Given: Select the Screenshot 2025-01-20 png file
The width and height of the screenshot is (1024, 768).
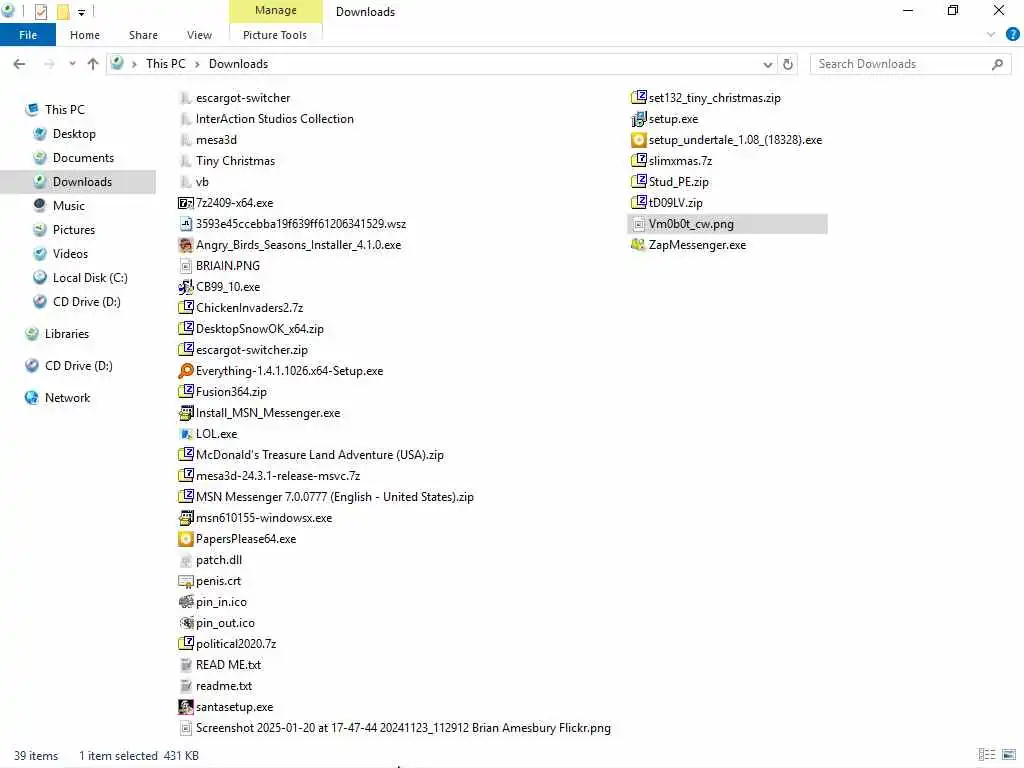Looking at the screenshot, I should coord(403,728).
